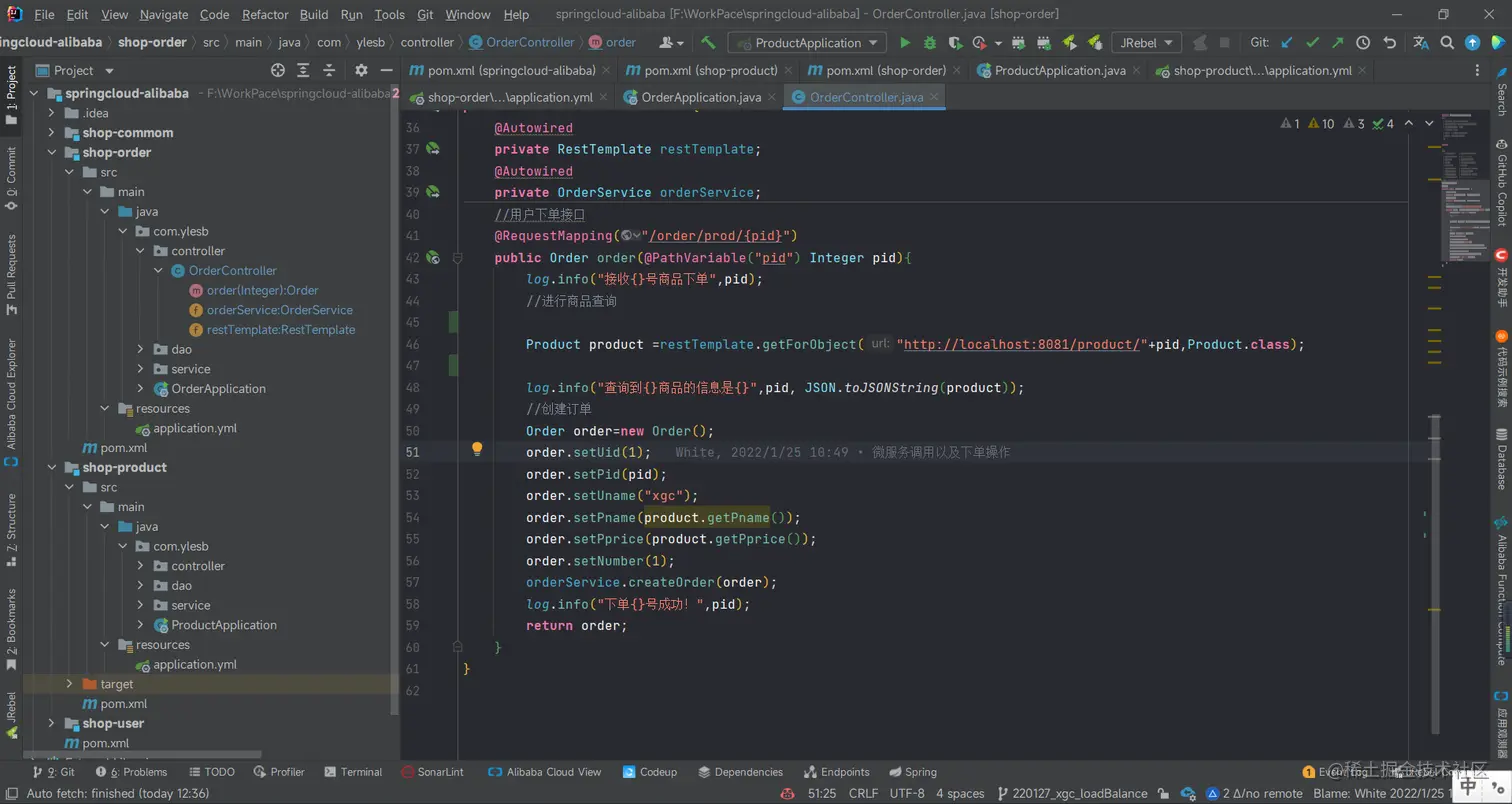This screenshot has height=804, width=1512.
Task: Click the 10 warnings inspection indicator
Action: pos(1321,123)
